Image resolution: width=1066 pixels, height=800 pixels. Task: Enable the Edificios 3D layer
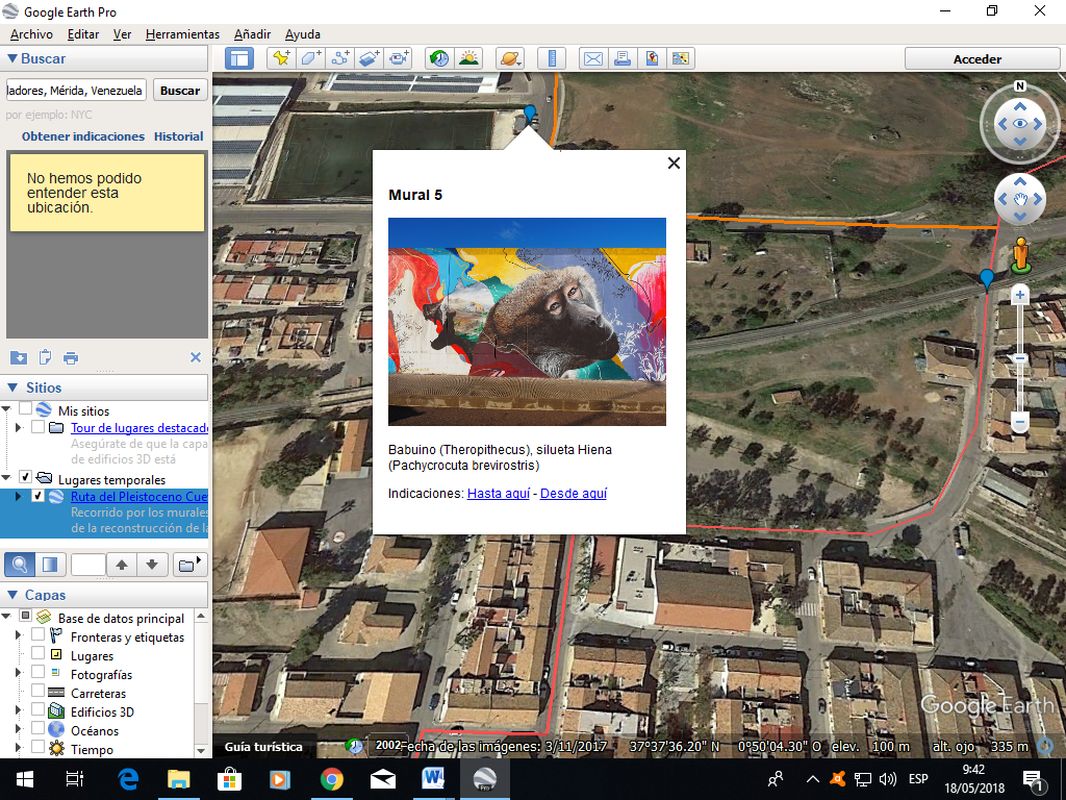coord(38,710)
